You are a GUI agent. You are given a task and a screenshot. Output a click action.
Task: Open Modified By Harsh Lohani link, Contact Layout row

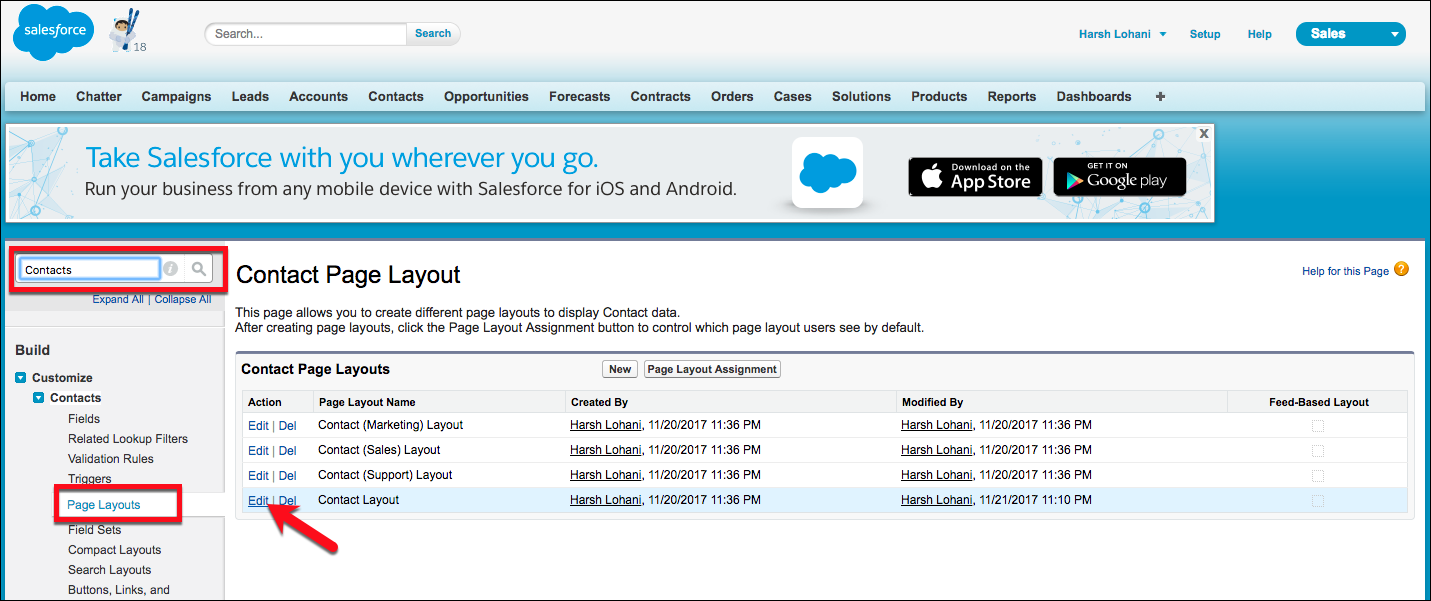(x=936, y=500)
